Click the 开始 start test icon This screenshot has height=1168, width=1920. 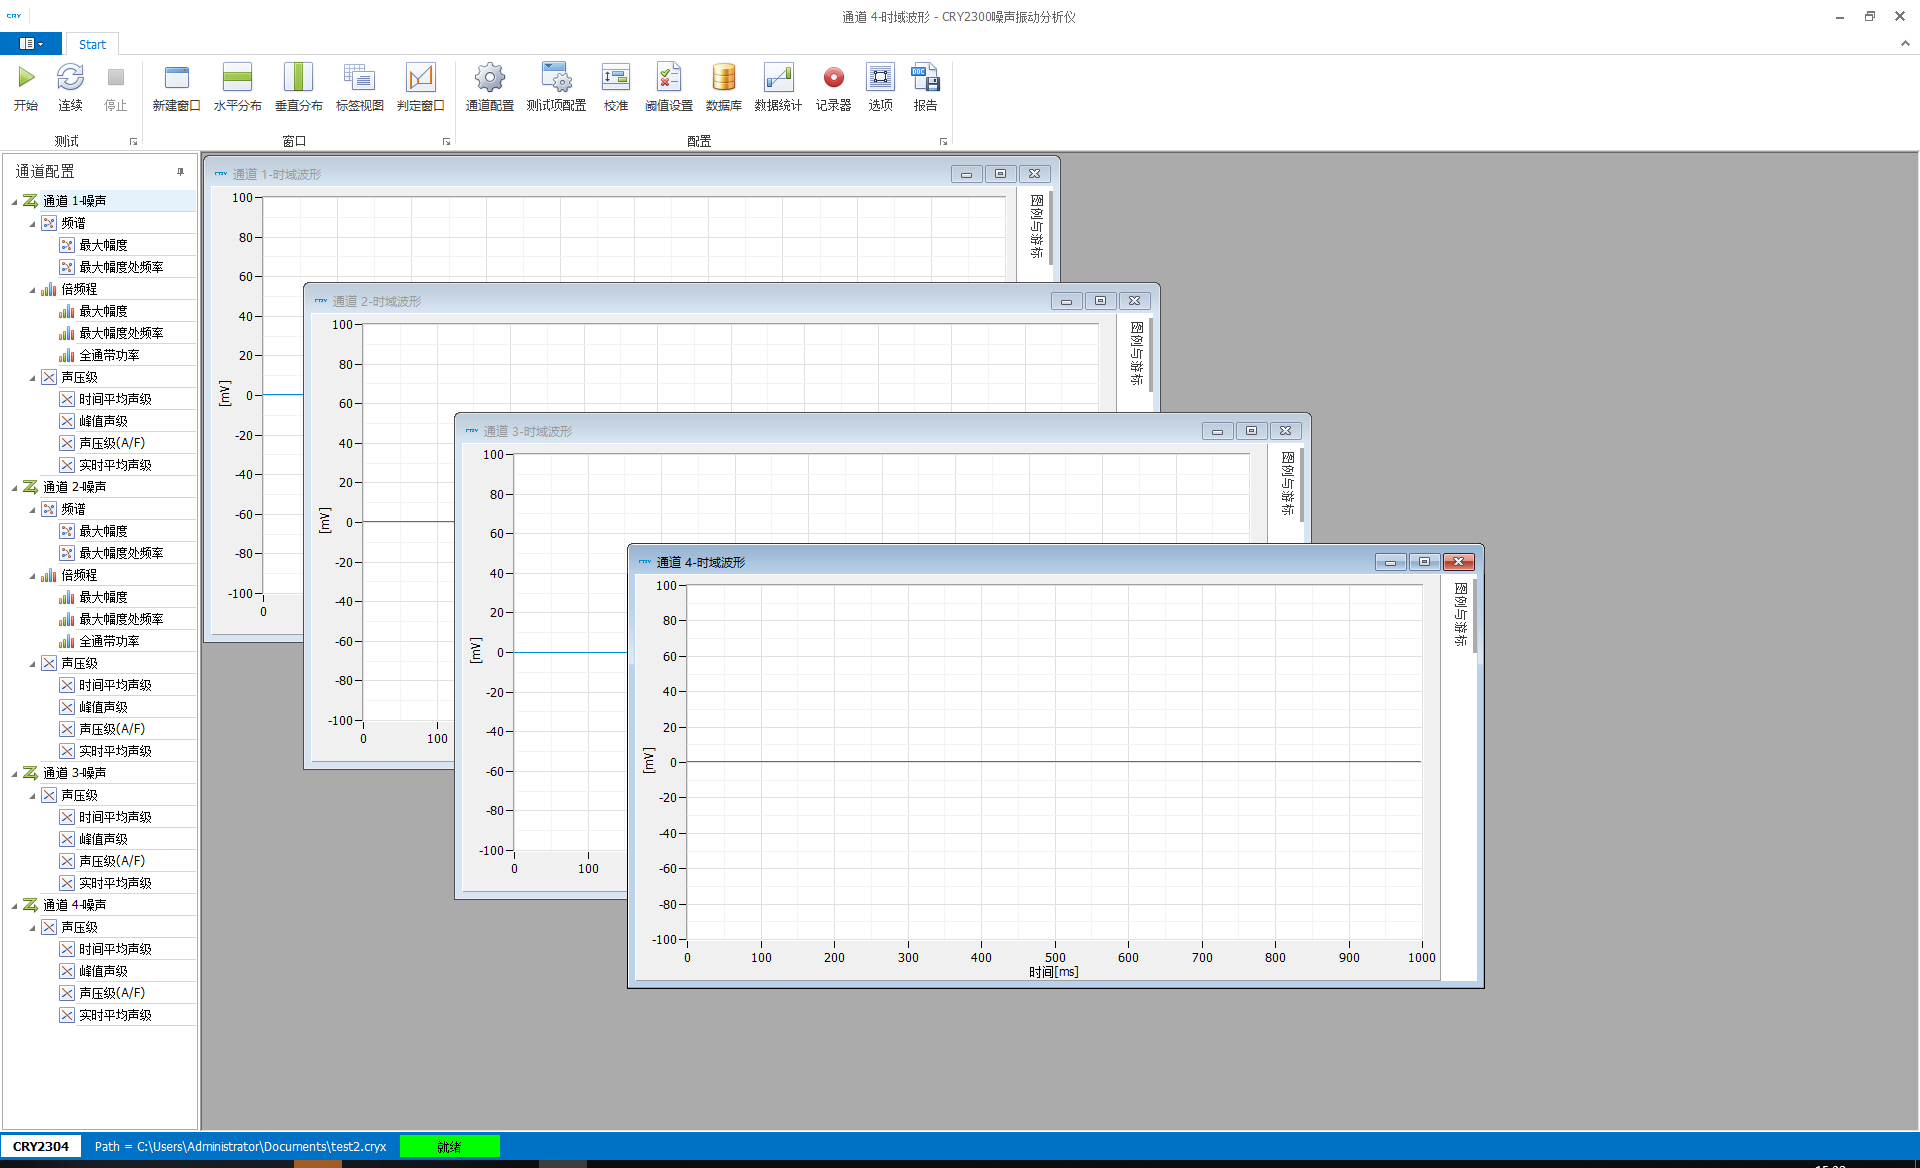click(x=26, y=78)
